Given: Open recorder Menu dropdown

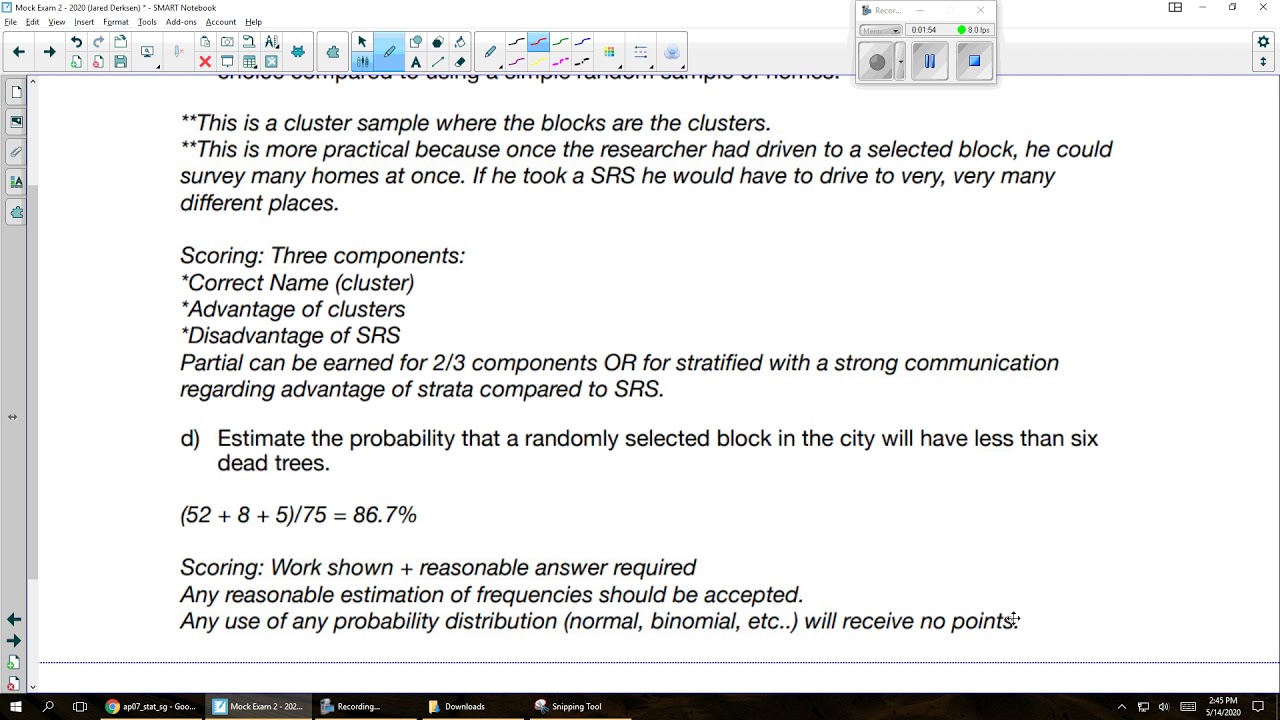Looking at the screenshot, I should coord(880,30).
